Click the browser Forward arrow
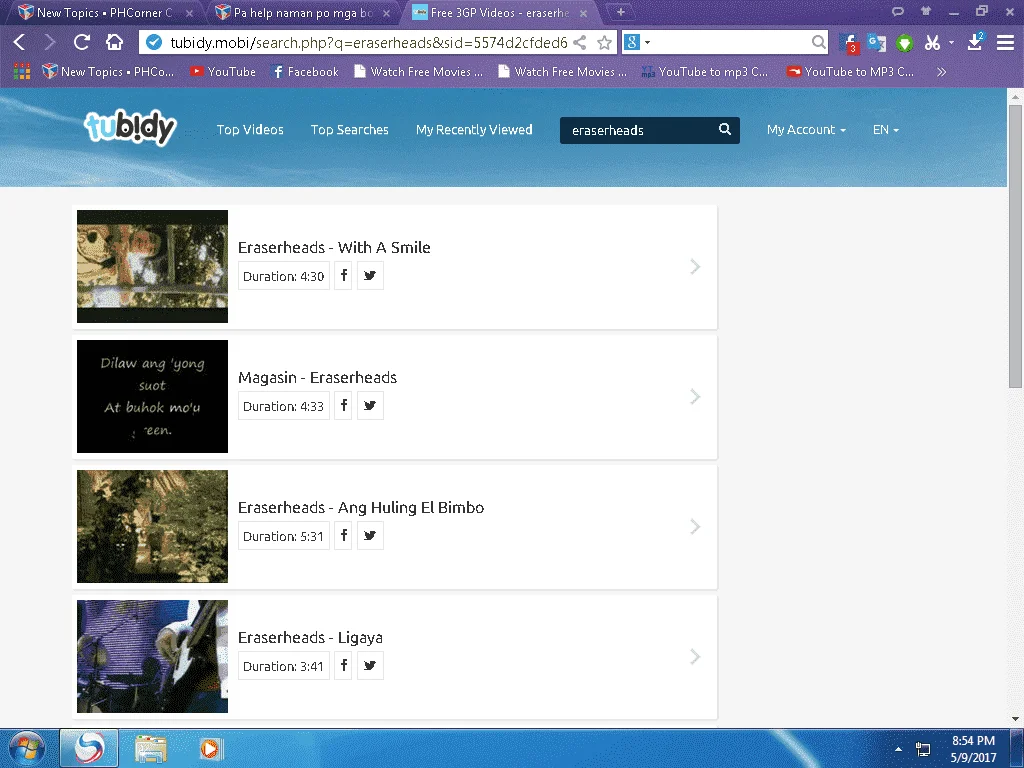 (50, 42)
